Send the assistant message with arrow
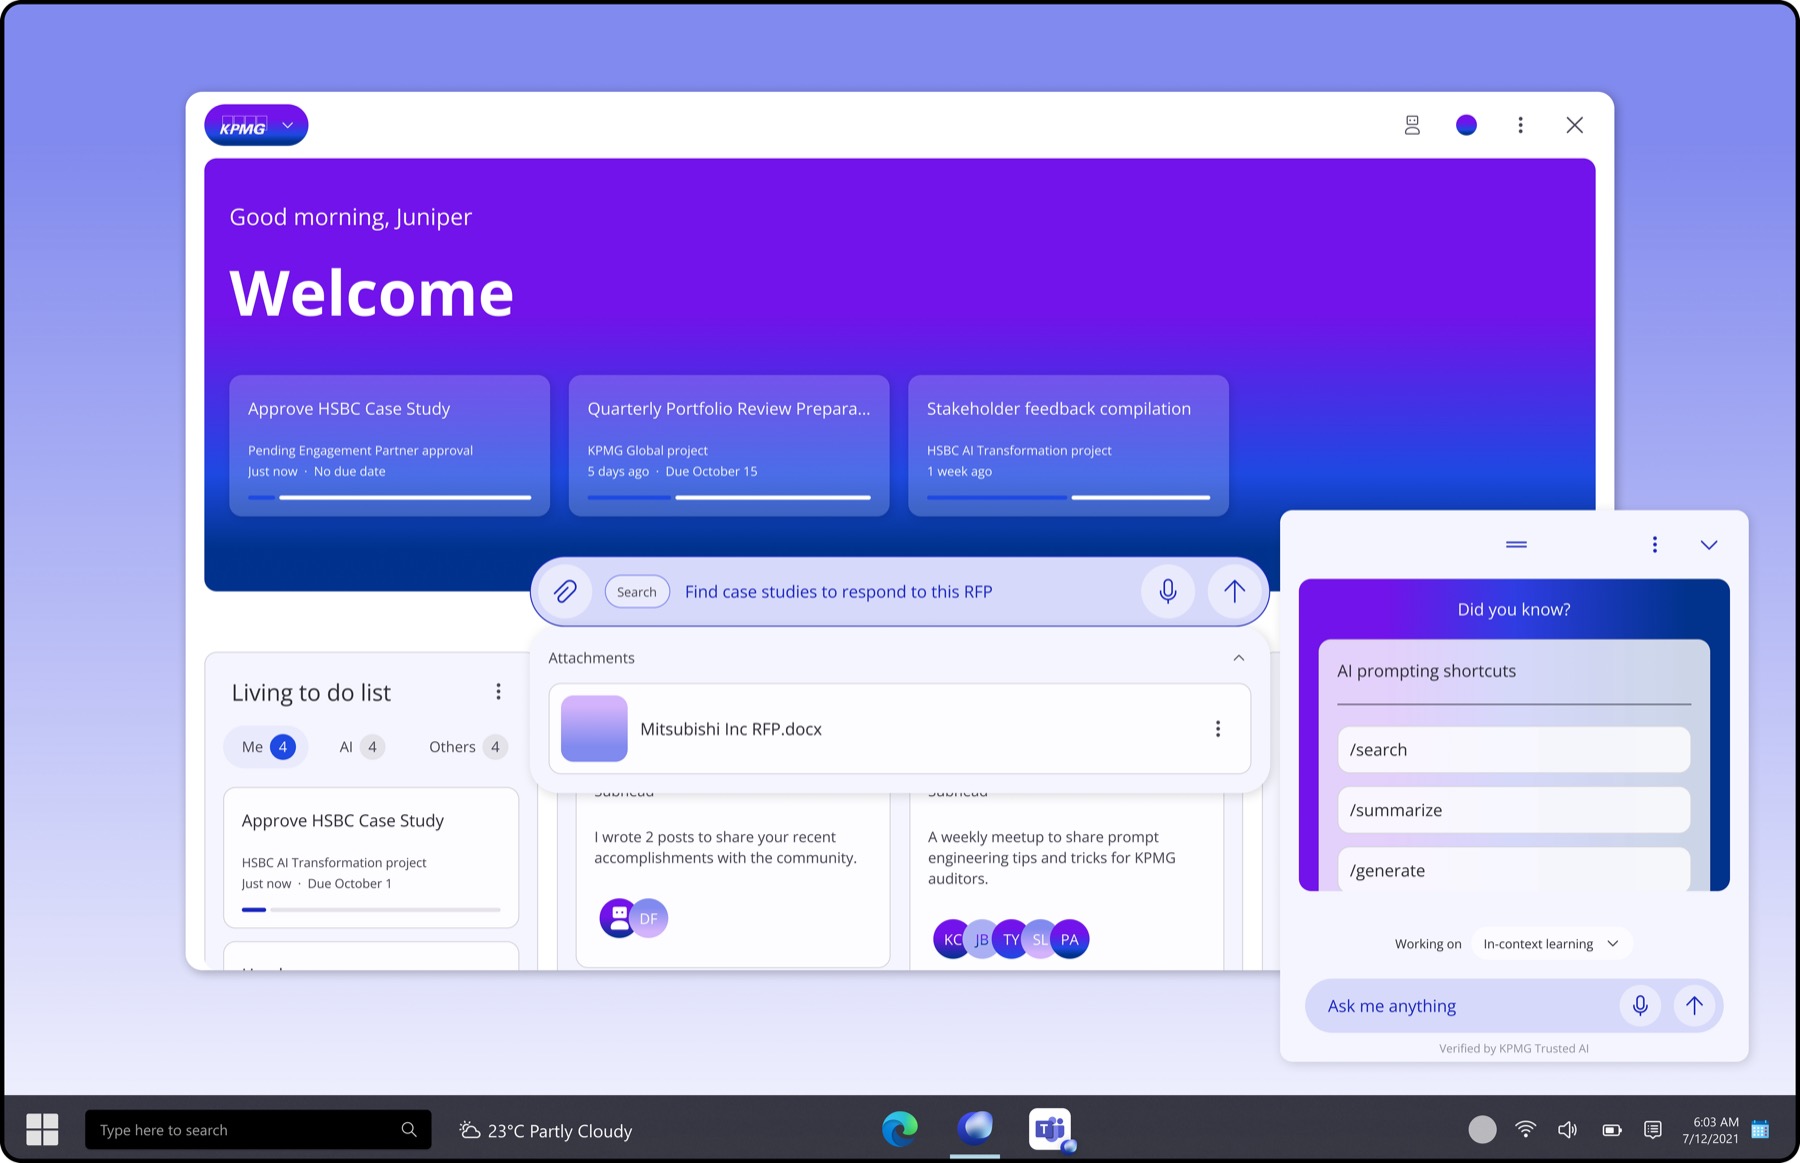The height and width of the screenshot is (1163, 1800). pyautogui.click(x=1694, y=1005)
